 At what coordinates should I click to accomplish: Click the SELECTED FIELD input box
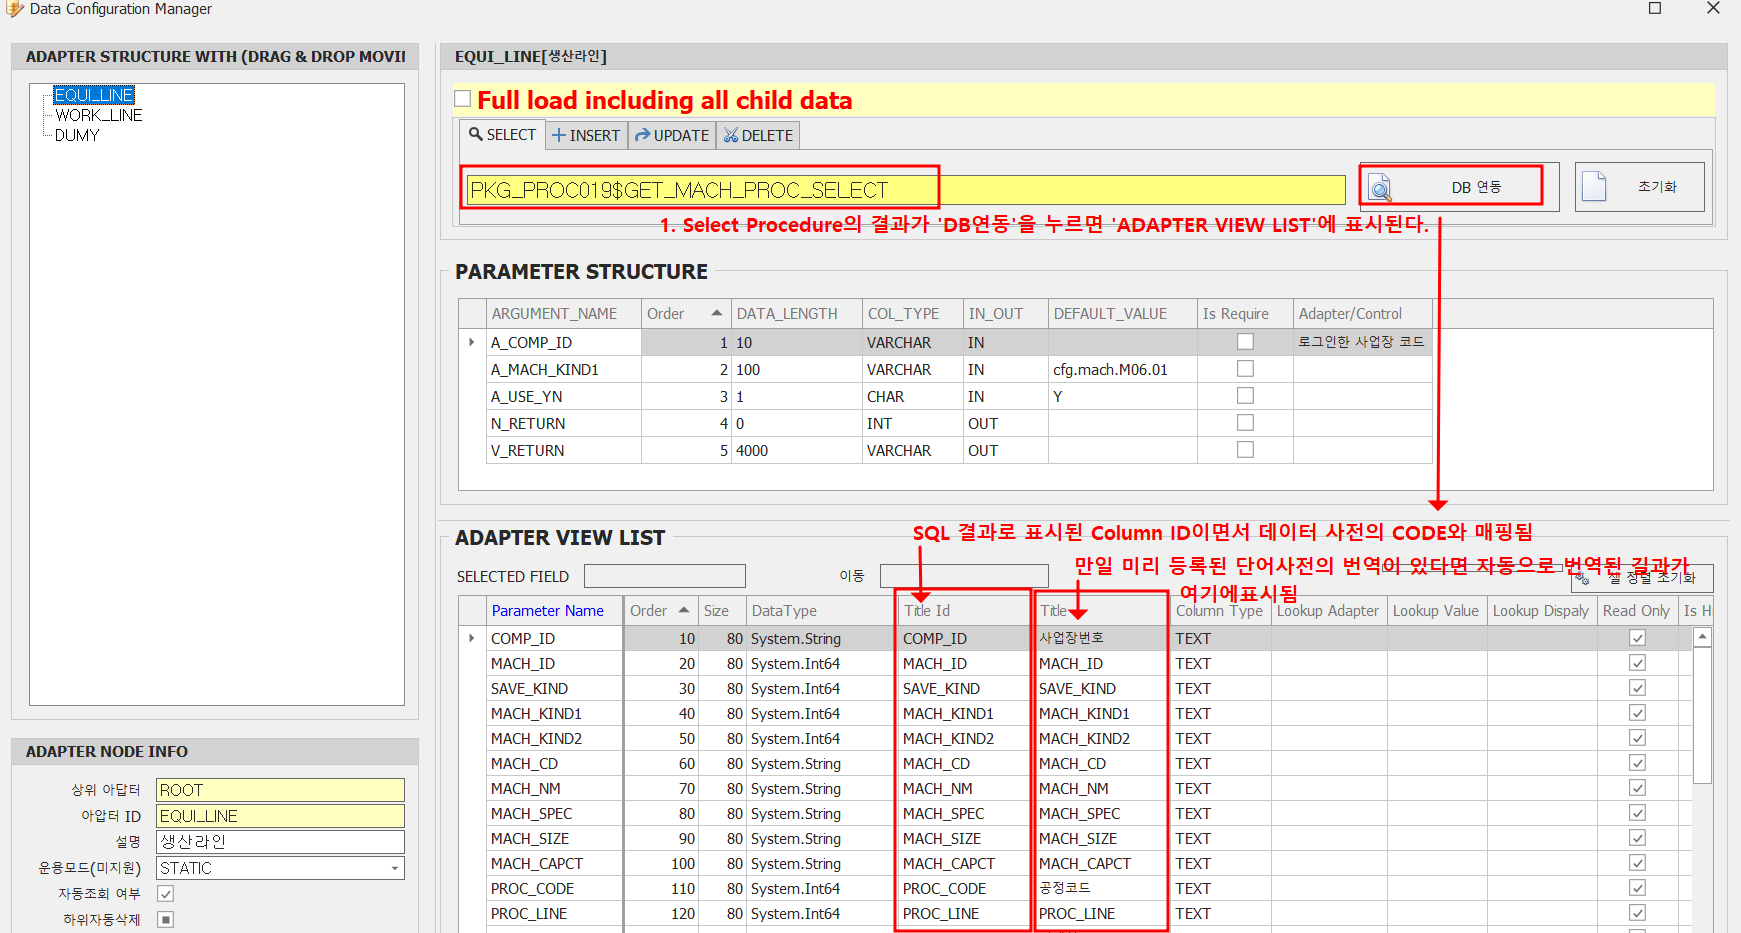coord(664,576)
